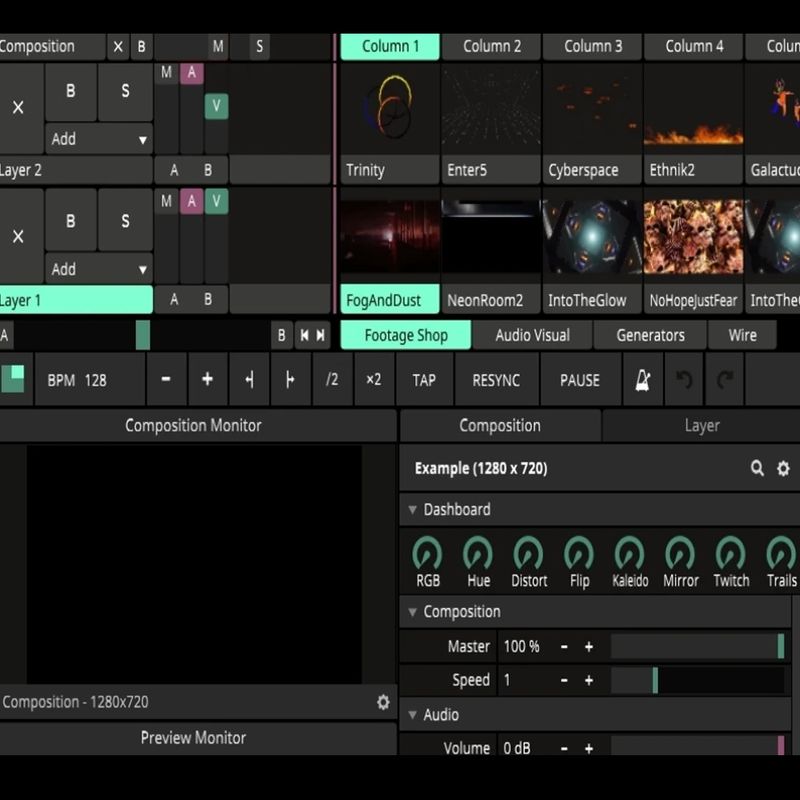
Task: Toggle Solo on Layer 2
Action: pyautogui.click(x=125, y=91)
